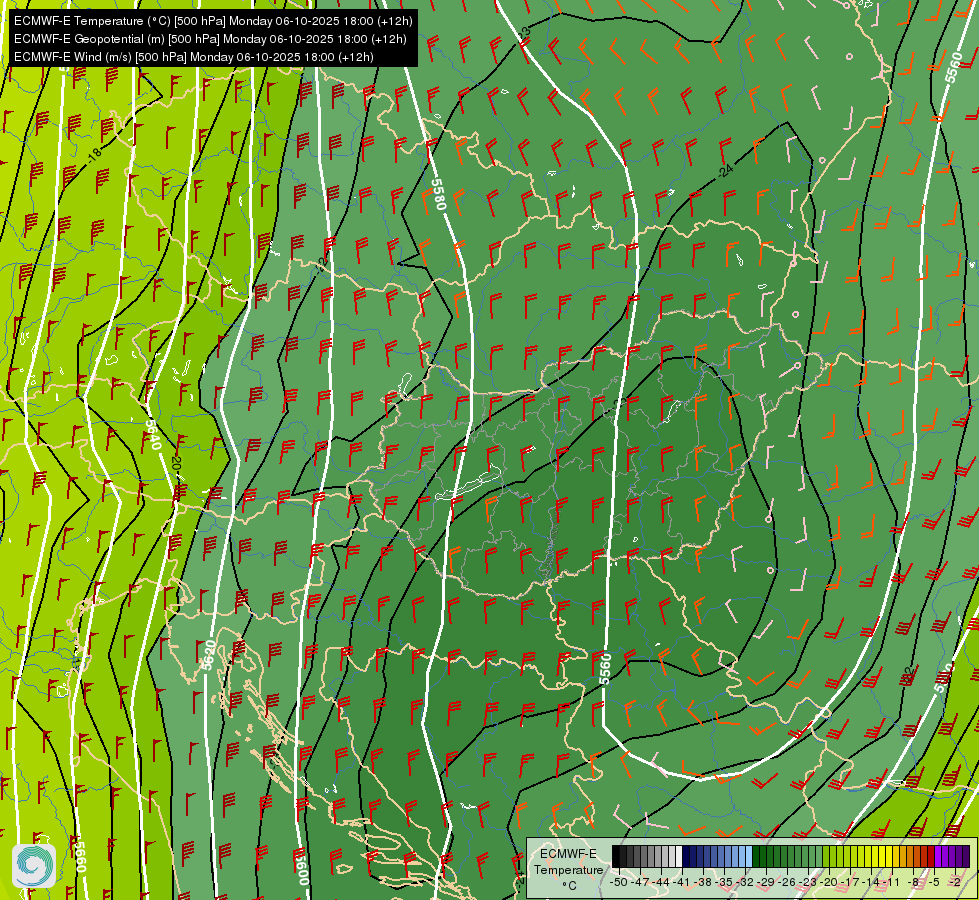This screenshot has width=979, height=900.
Task: Click the swirl logo icon
Action: point(34,866)
